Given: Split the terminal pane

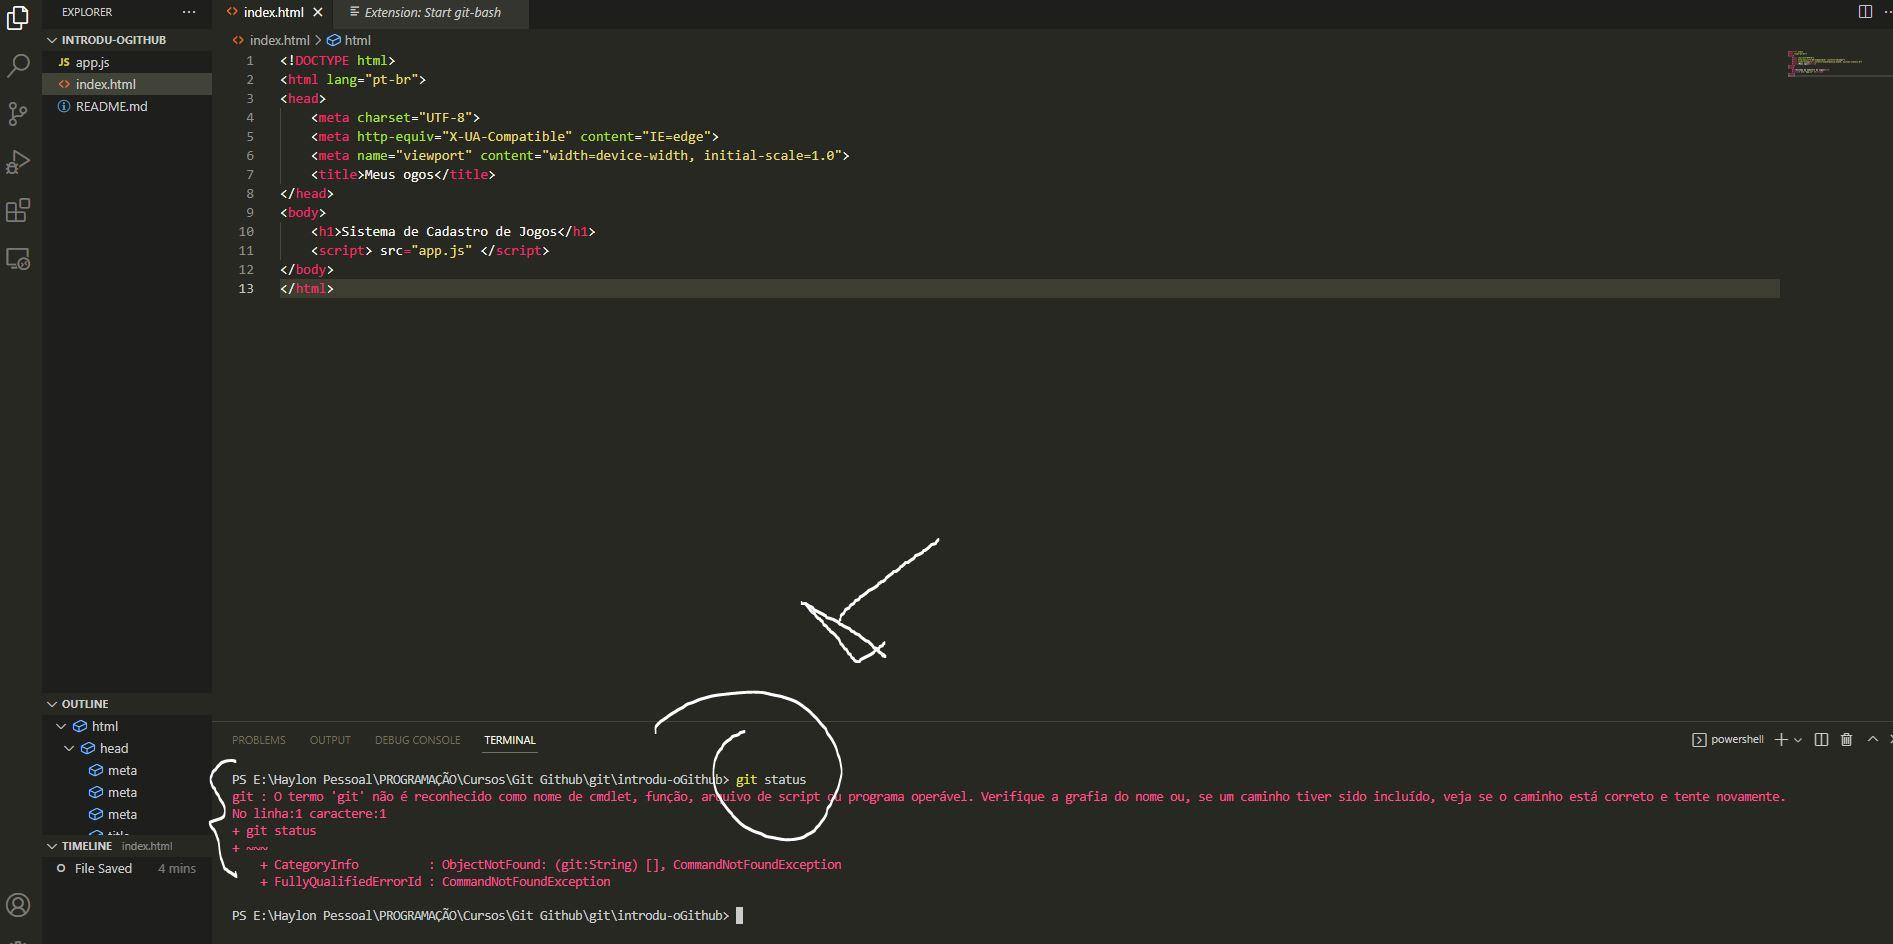Looking at the screenshot, I should (x=1821, y=740).
